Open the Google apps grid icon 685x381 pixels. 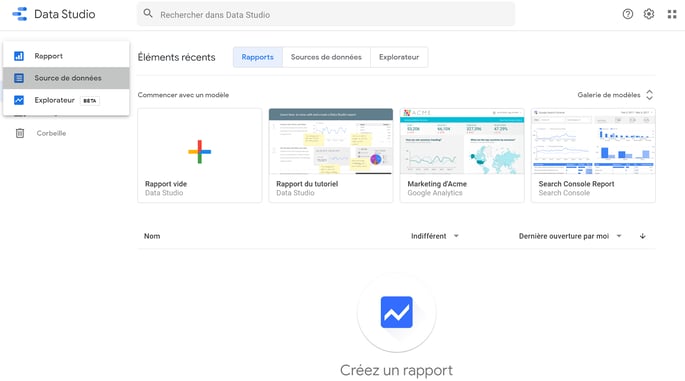pyautogui.click(x=672, y=14)
